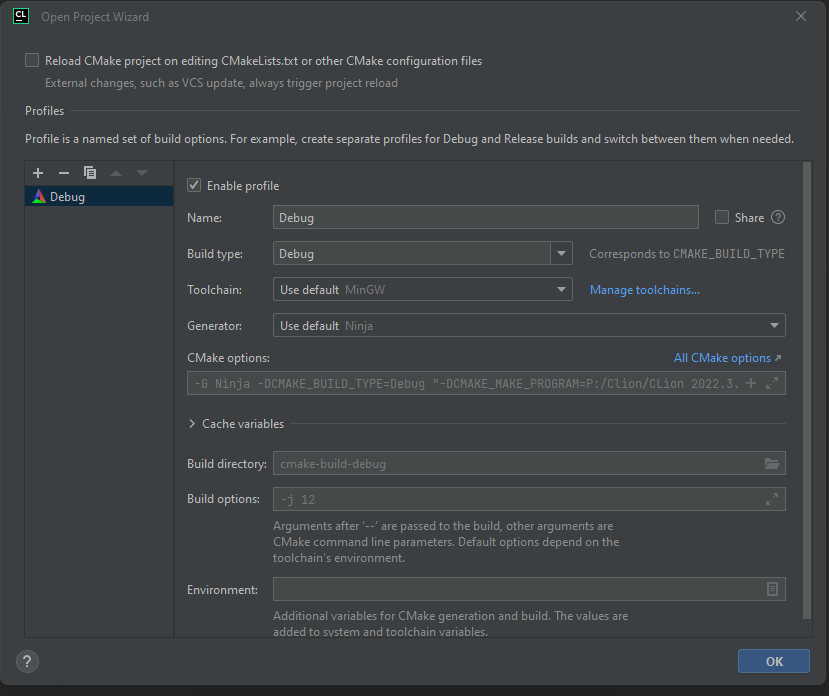Open the Build type dropdown

click(561, 253)
